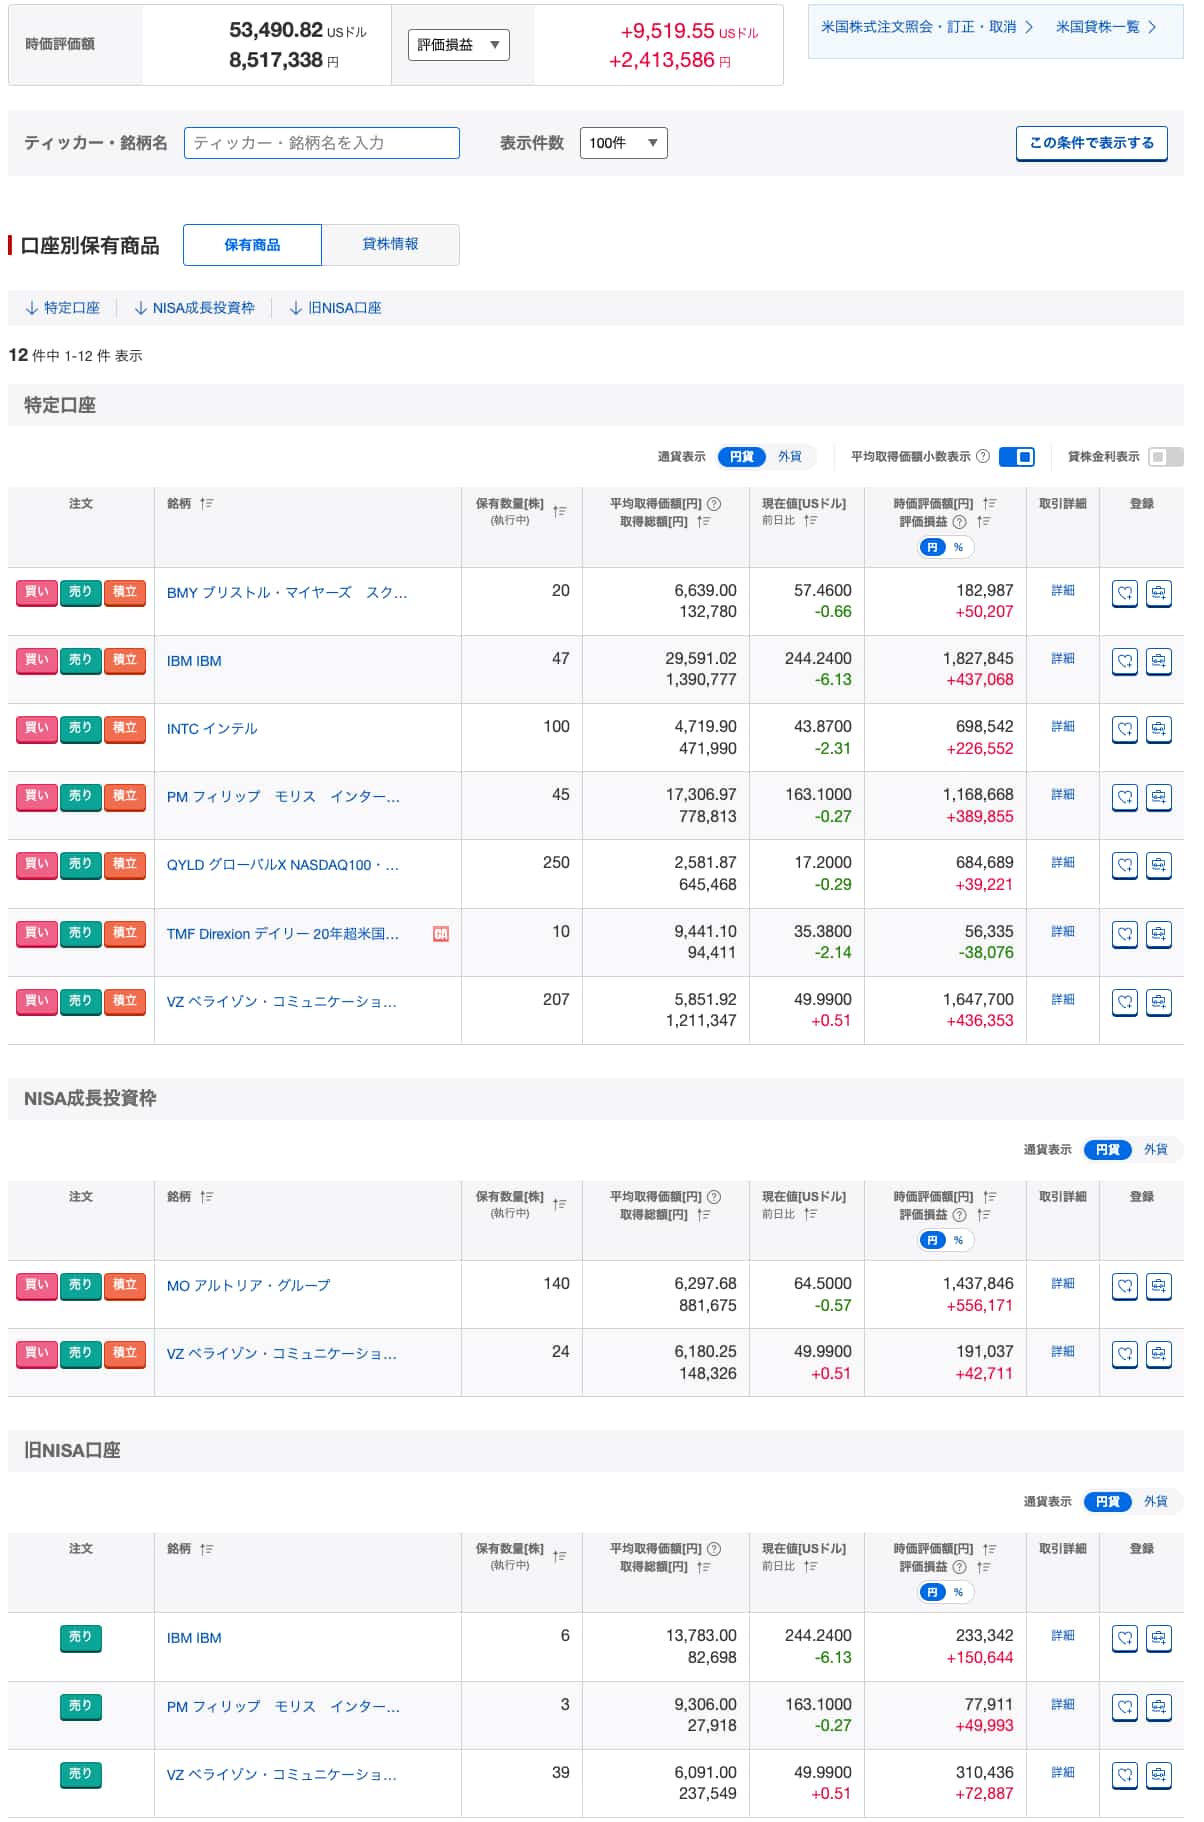The width and height of the screenshot is (1204, 1822).
Task: Sort 特定口座 by 時価評価額
Action: tap(989, 504)
